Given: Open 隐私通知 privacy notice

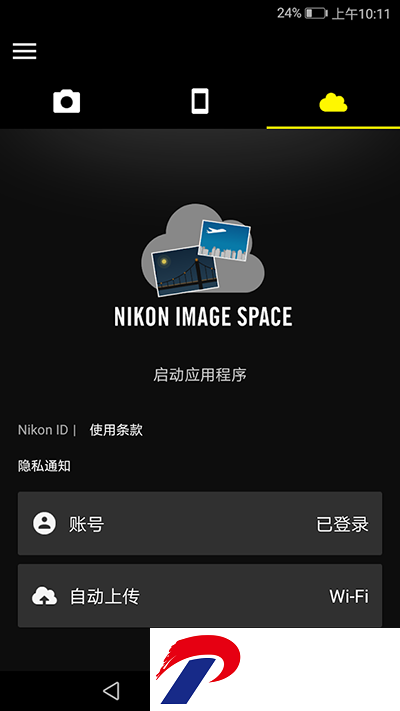Looking at the screenshot, I should pos(44,466).
